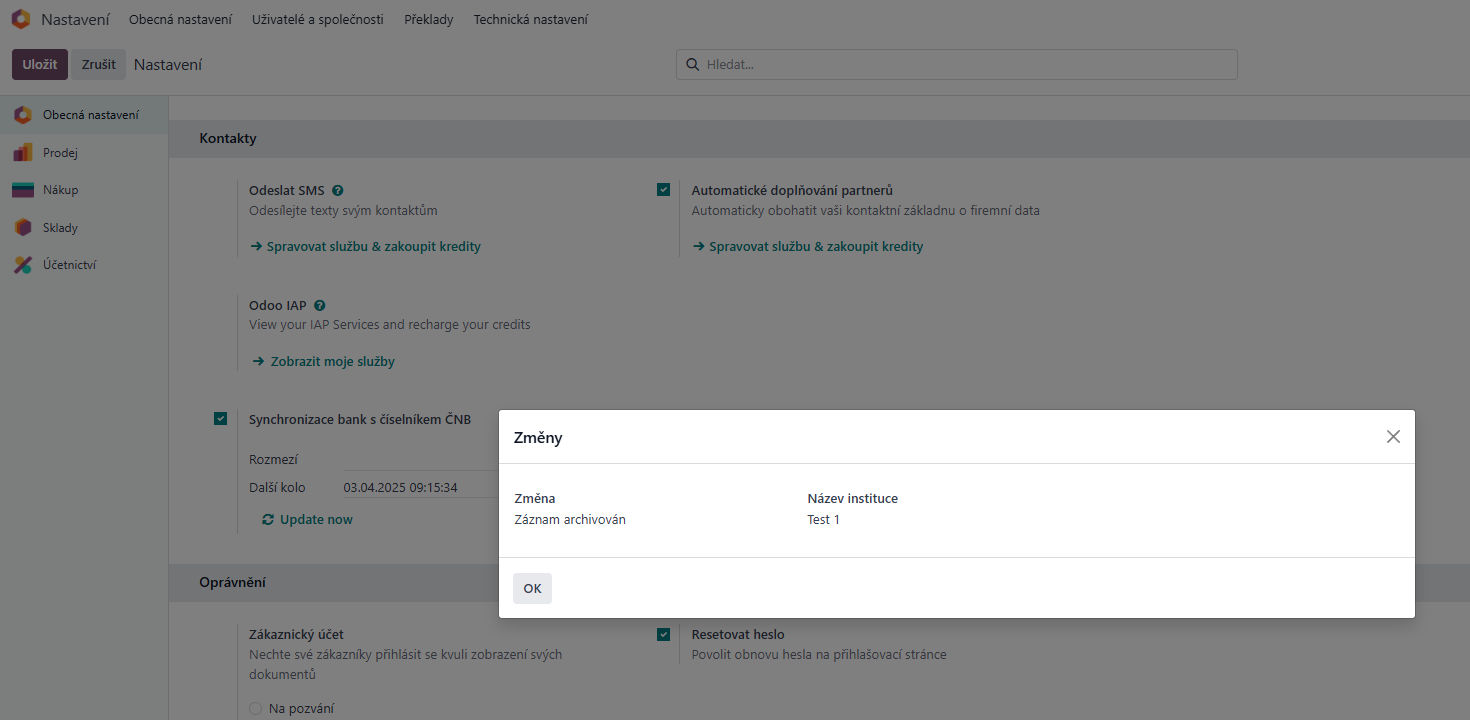
Task: Open the Účetnictví settings section icon
Action: click(x=23, y=265)
